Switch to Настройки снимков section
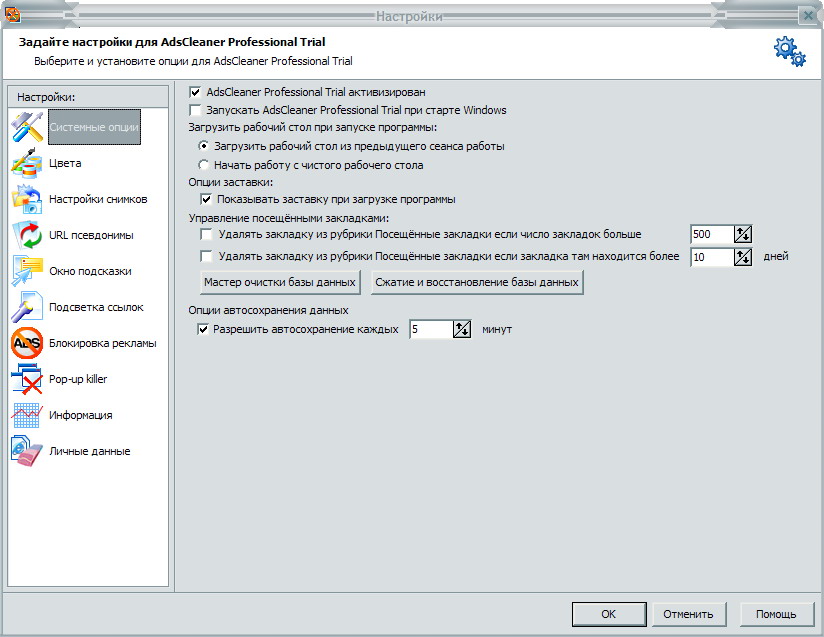The width and height of the screenshot is (824, 637). 98,199
